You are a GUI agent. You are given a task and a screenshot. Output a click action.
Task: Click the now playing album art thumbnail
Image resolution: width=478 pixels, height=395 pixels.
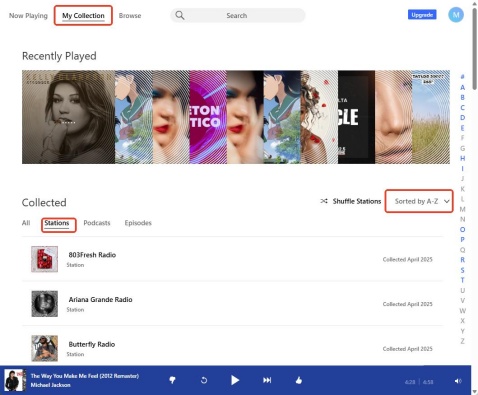[x=15, y=380]
